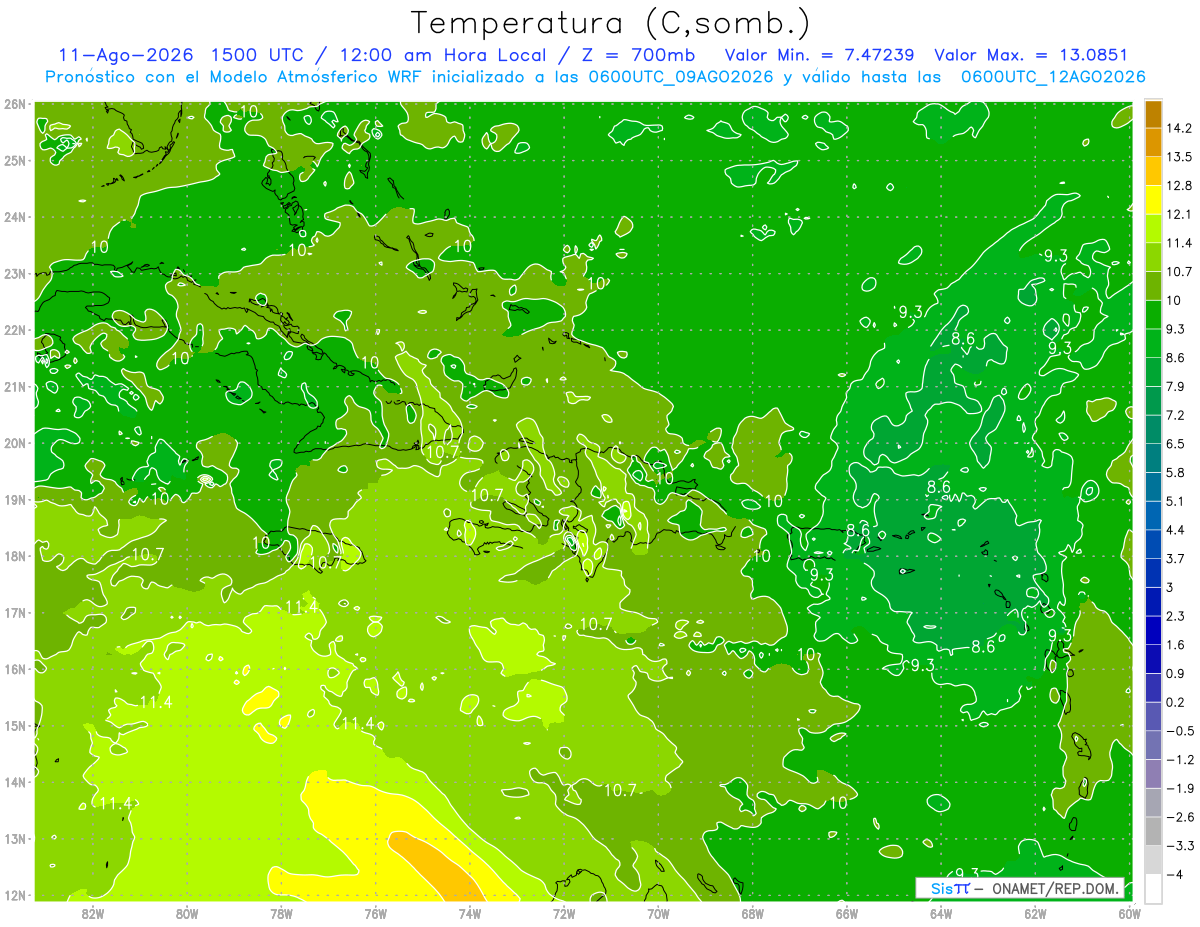The height and width of the screenshot is (927, 1200).
Task: Click the SisTT logo in the credit box
Action: (x=949, y=888)
